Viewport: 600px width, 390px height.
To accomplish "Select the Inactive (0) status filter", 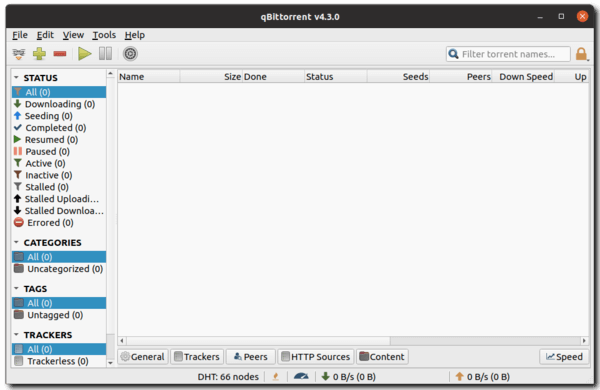I will coord(59,175).
